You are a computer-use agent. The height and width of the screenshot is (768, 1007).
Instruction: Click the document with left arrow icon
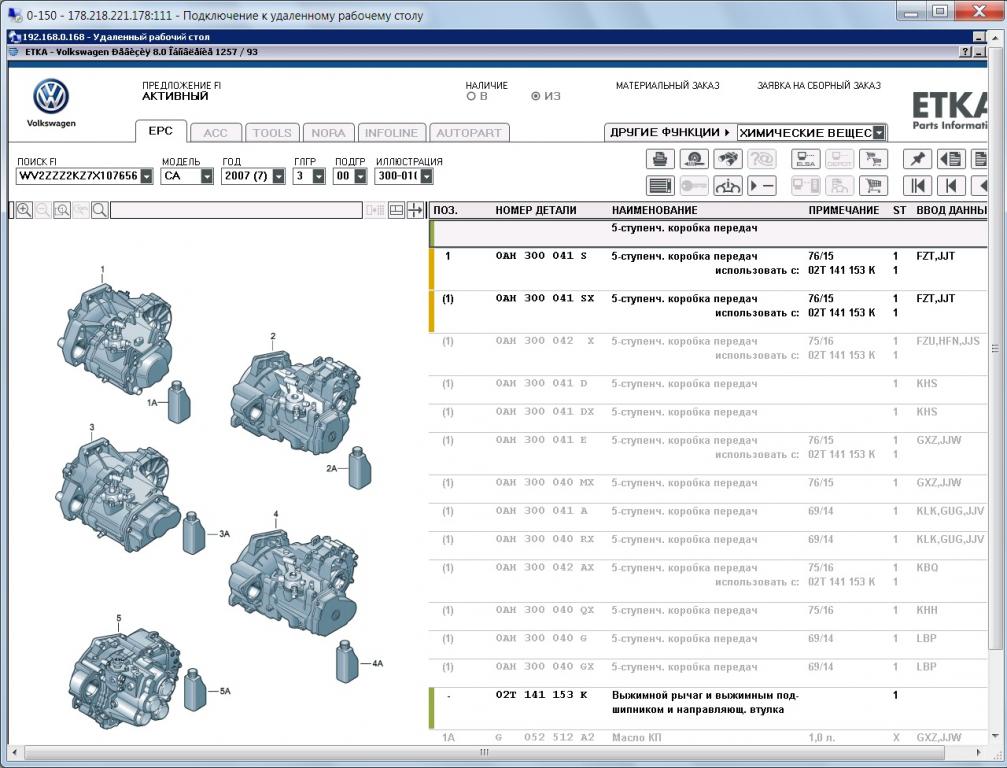point(951,159)
